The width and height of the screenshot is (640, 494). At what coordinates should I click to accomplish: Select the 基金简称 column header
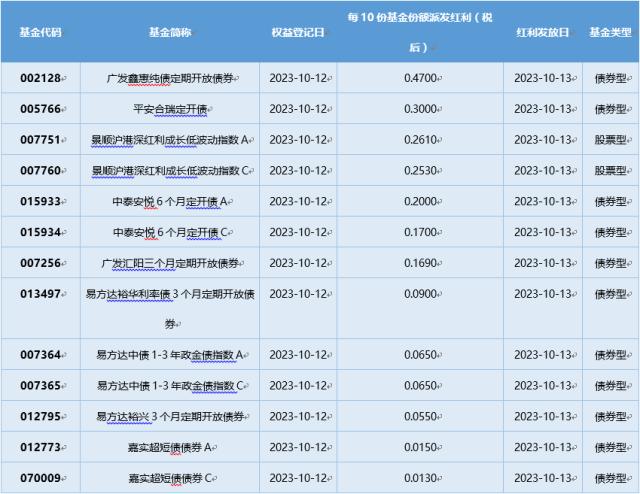point(170,32)
